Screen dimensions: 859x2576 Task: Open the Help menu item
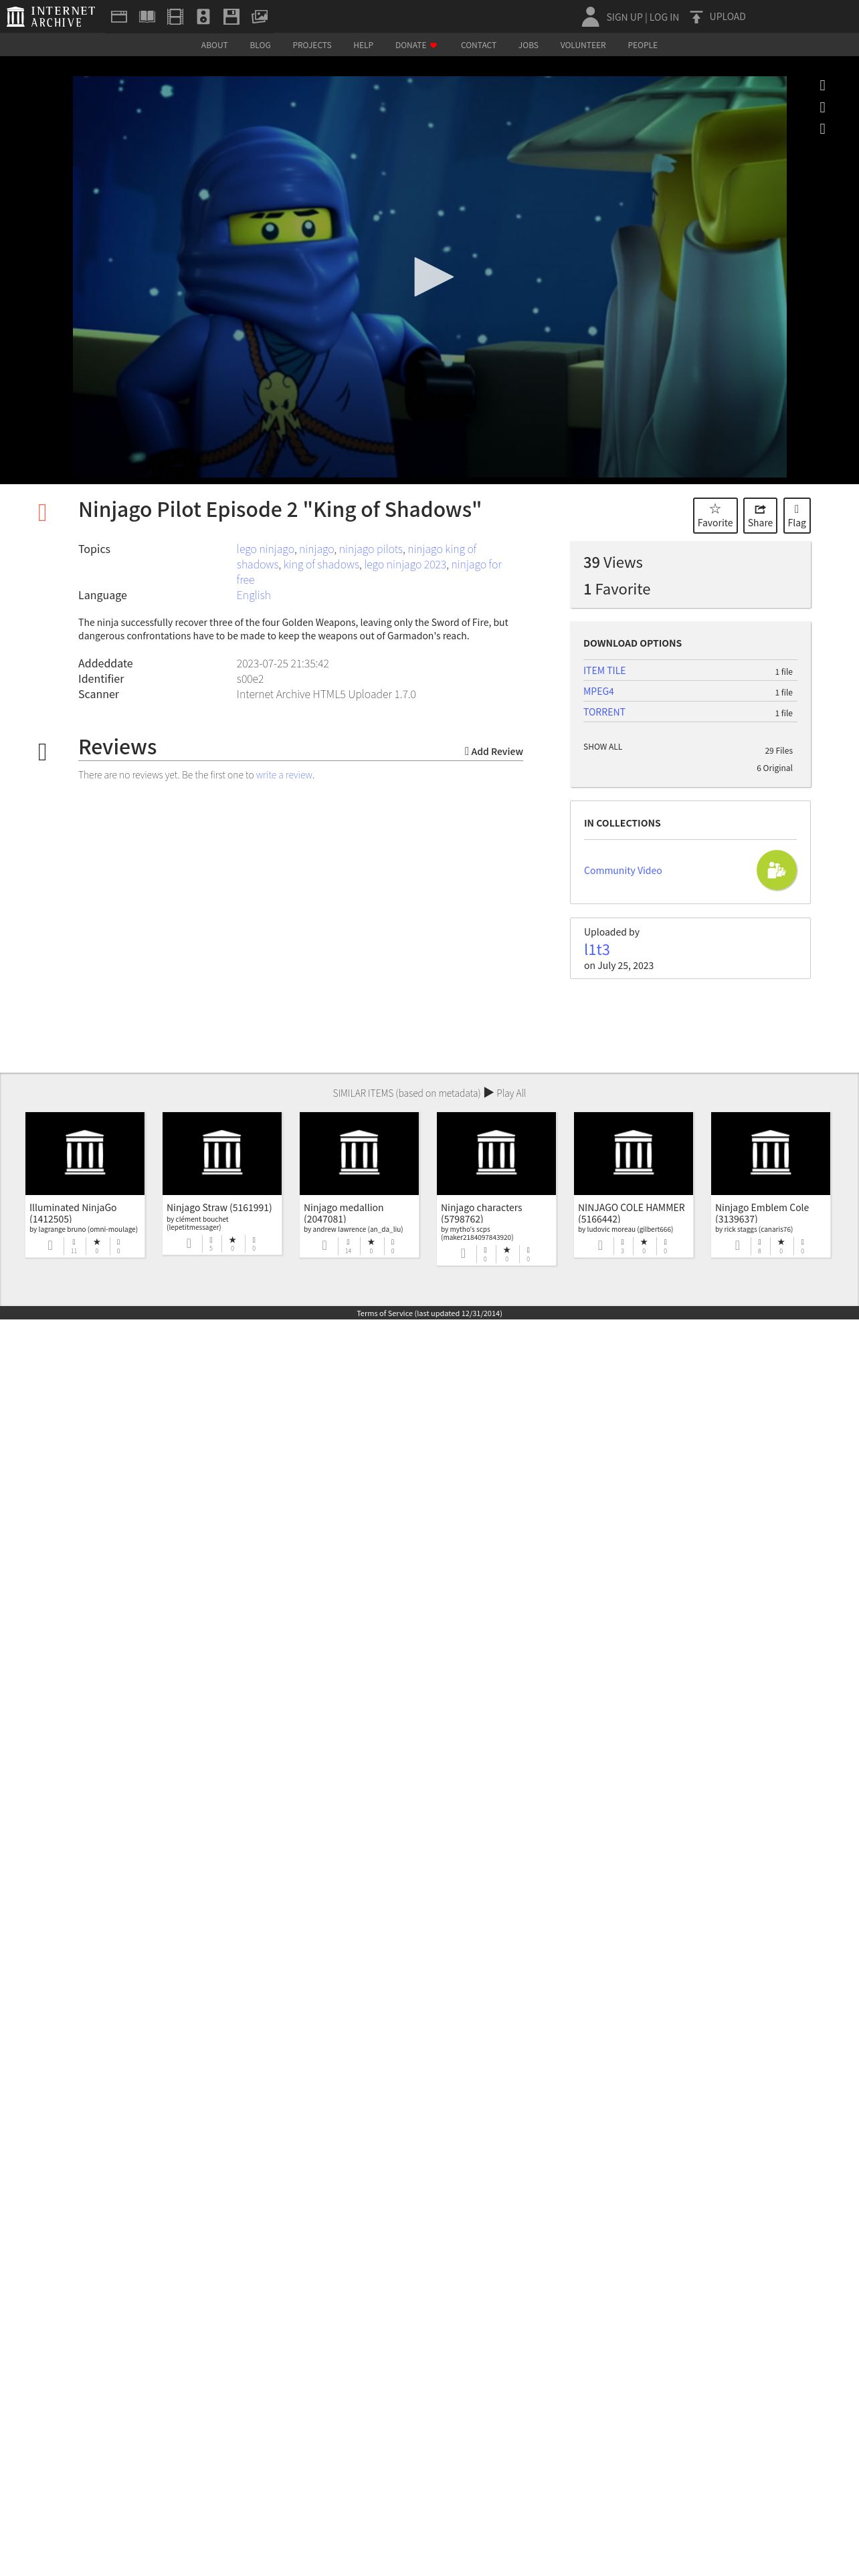pos(363,45)
